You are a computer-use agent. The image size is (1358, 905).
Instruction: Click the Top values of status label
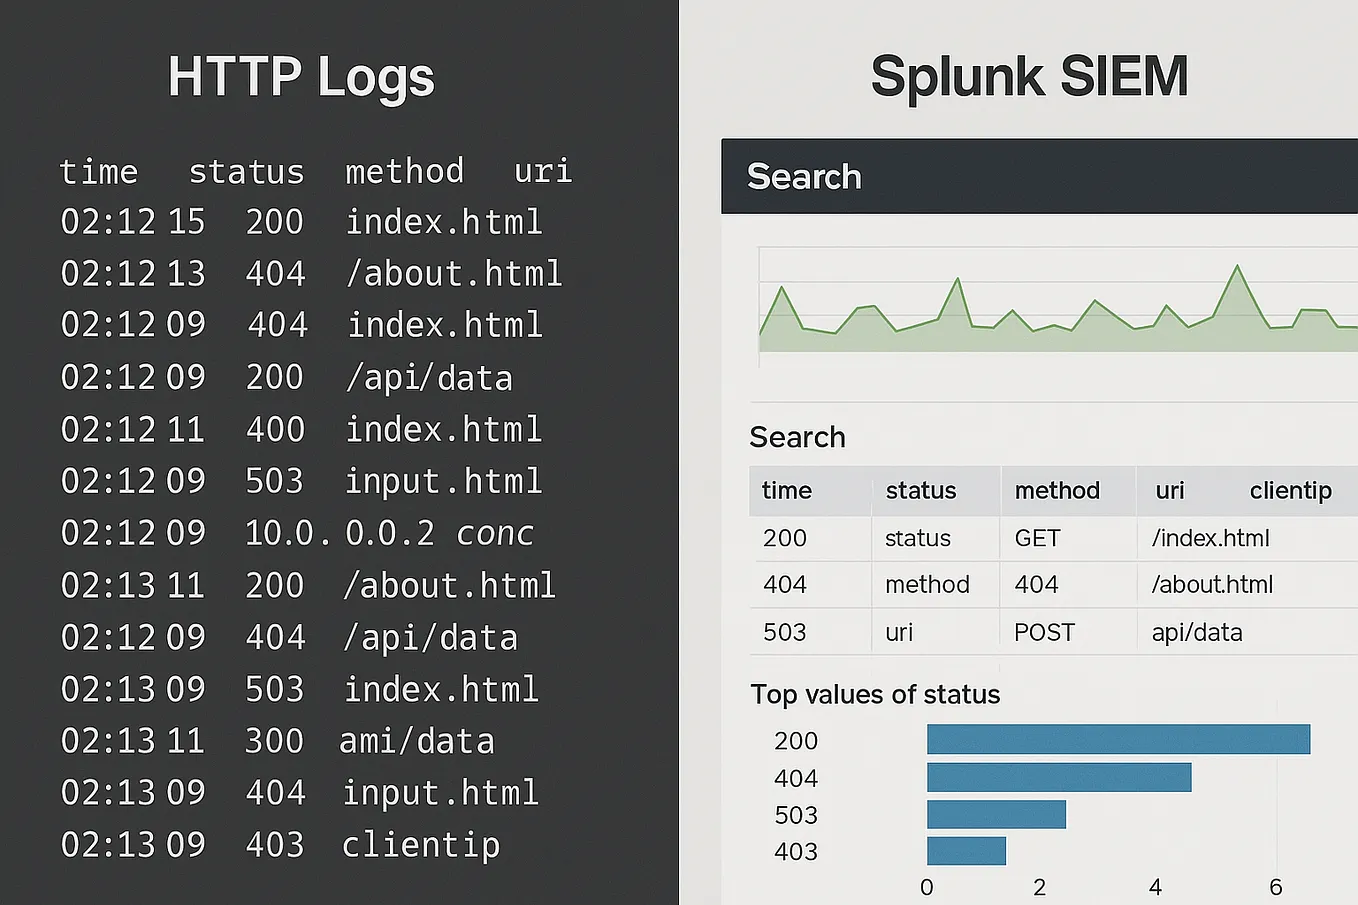tap(875, 694)
